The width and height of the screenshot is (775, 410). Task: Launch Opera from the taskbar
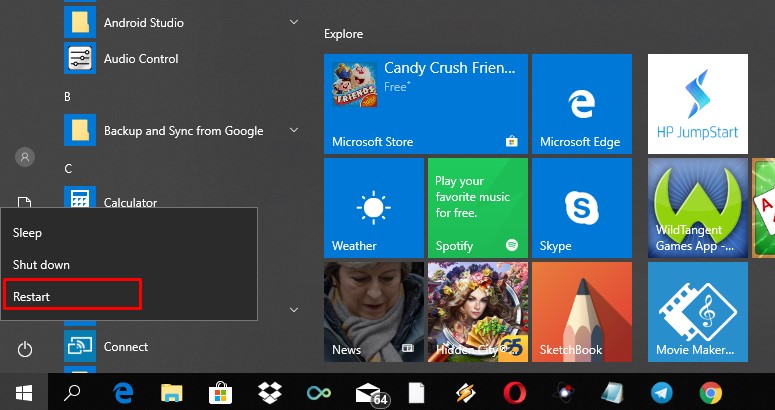(515, 393)
